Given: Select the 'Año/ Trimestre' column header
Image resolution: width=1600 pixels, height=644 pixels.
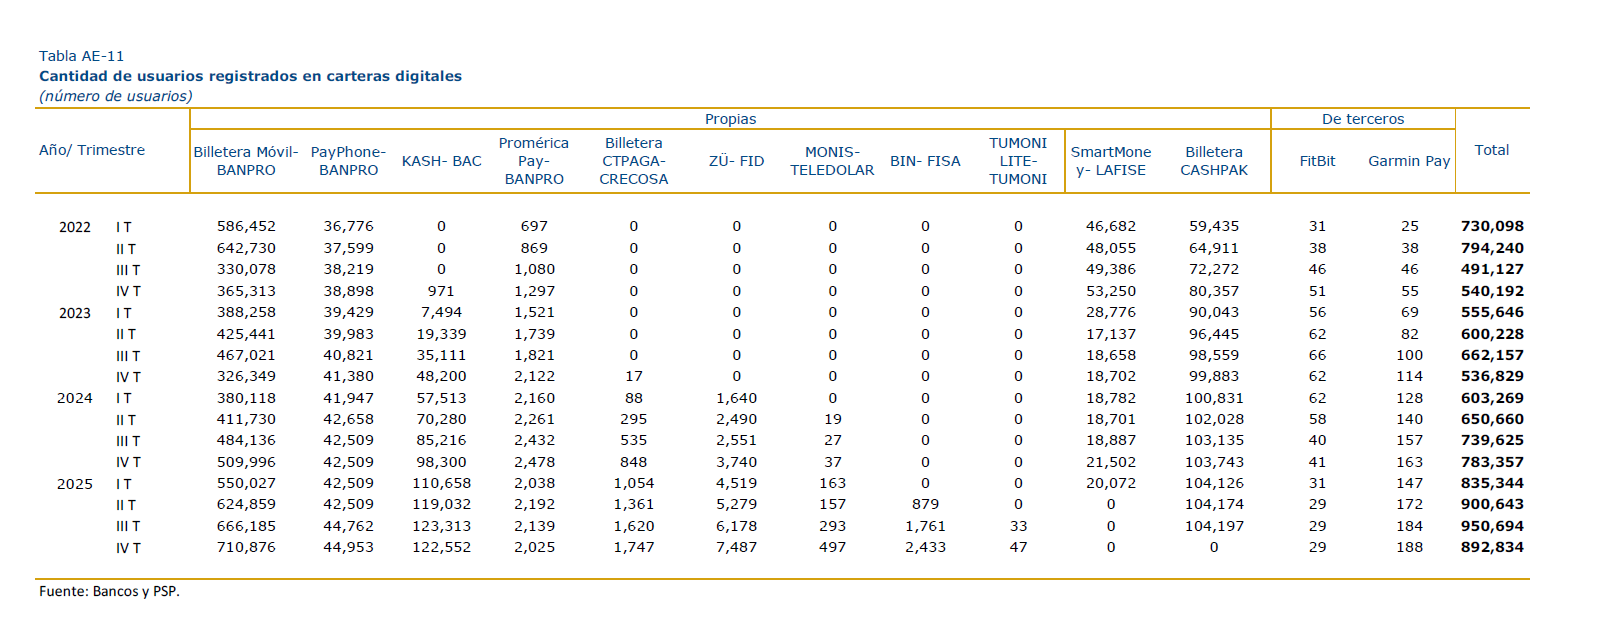Looking at the screenshot, I should (92, 150).
